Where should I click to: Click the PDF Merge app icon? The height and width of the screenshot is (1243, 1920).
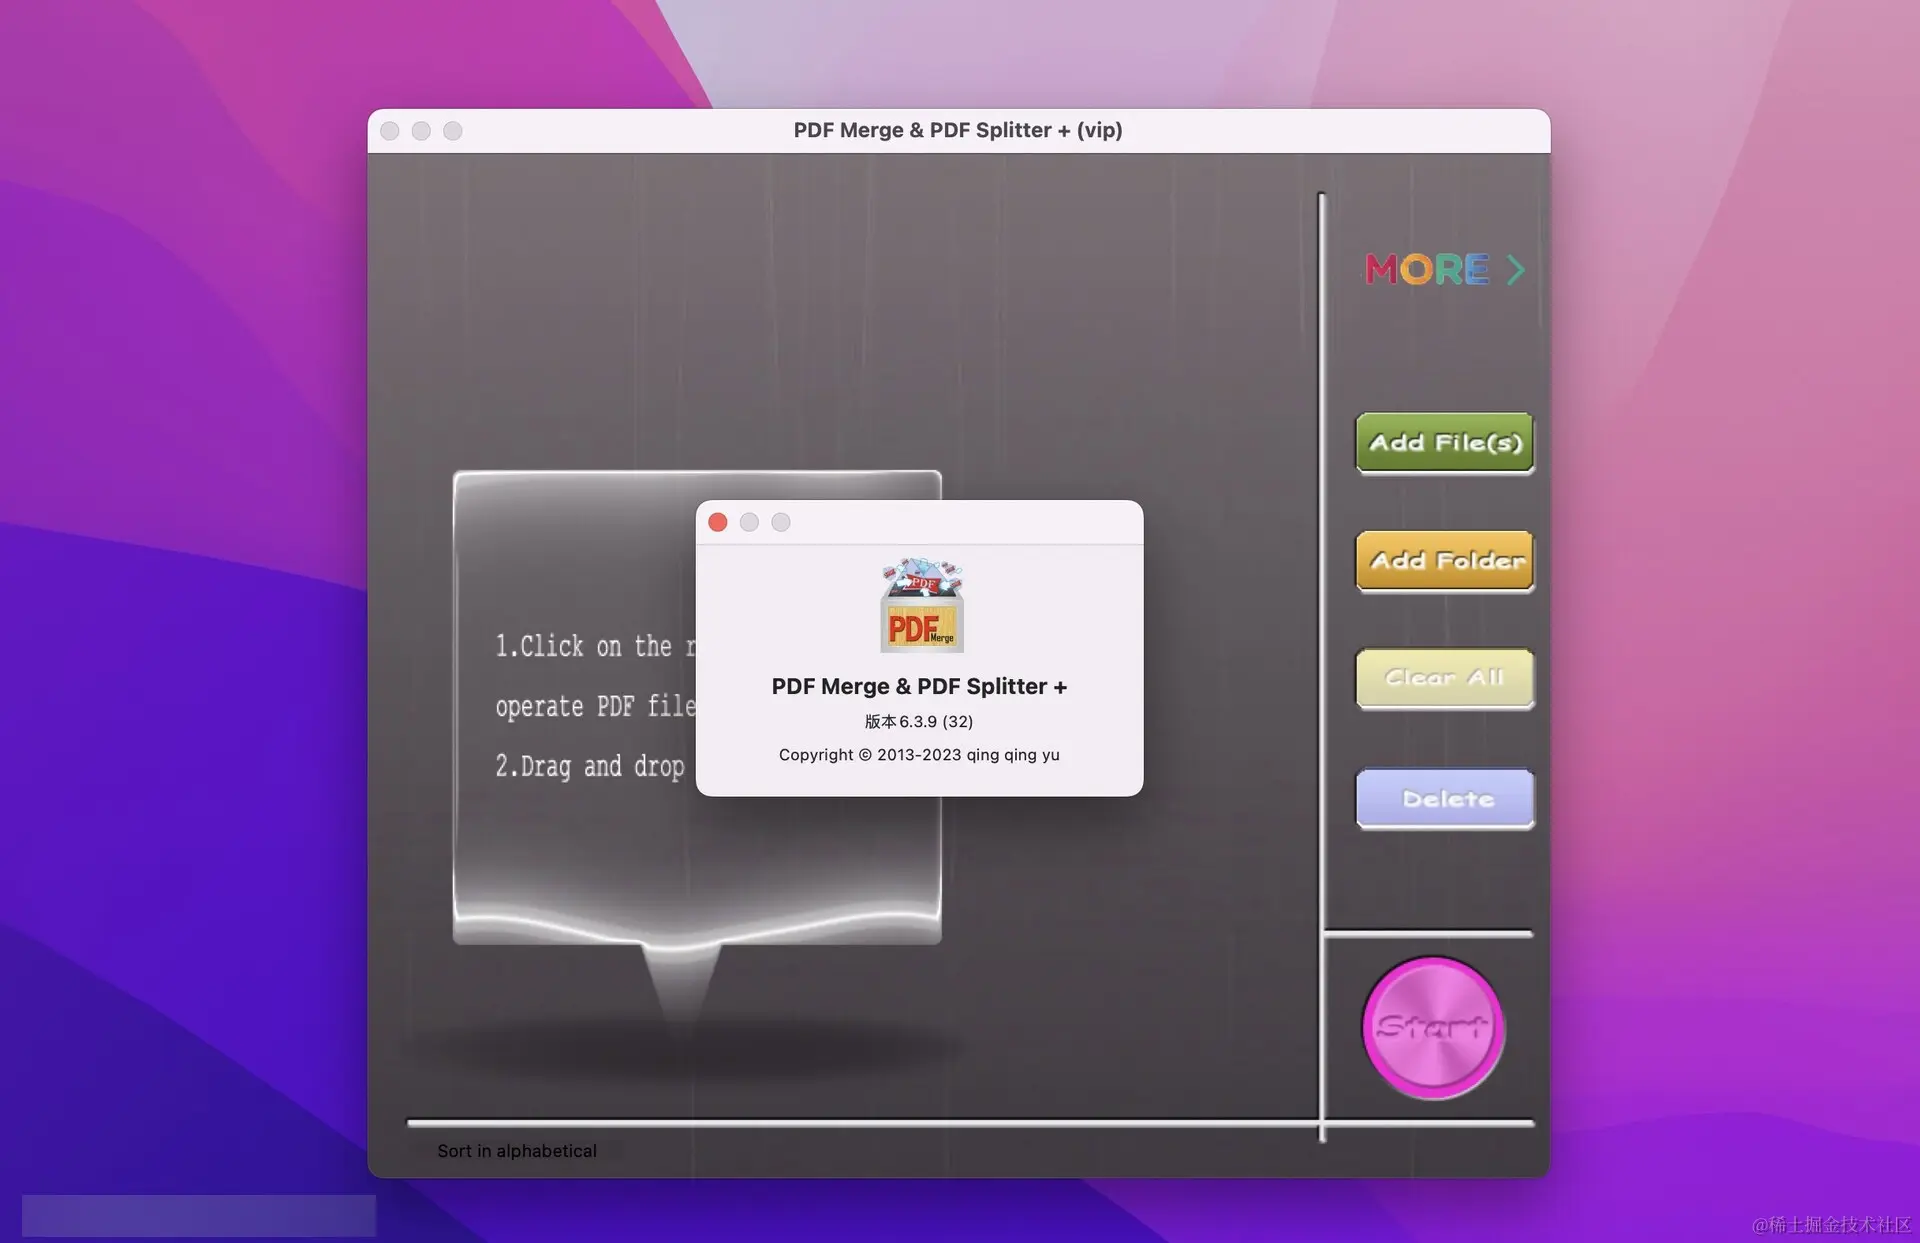coord(921,606)
